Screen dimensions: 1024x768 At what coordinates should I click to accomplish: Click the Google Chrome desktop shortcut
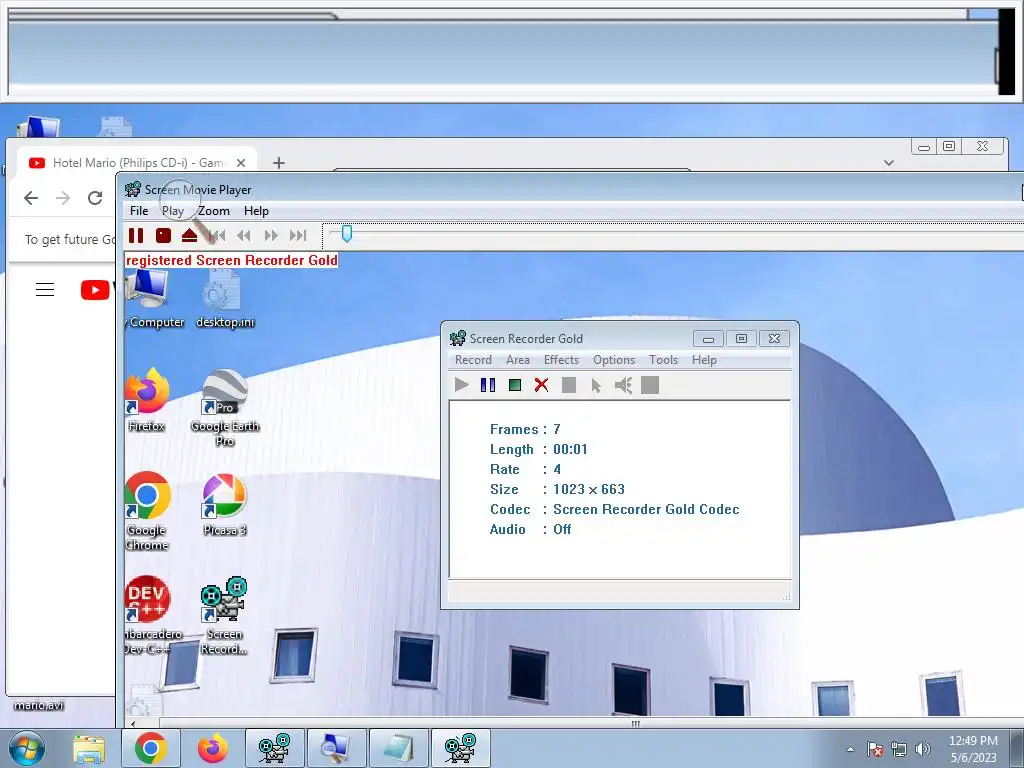(148, 511)
